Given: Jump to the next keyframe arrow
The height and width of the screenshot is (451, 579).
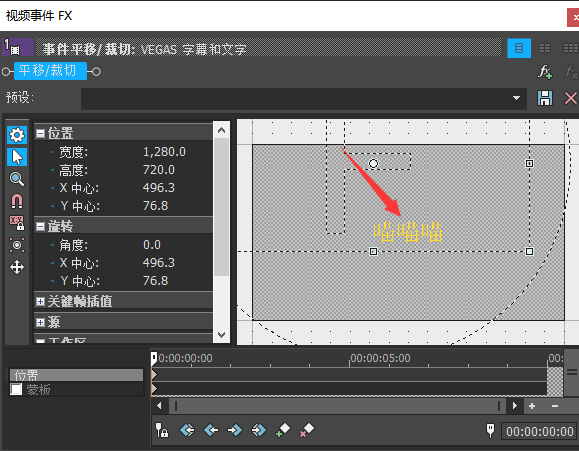Looking at the screenshot, I should point(235,430).
